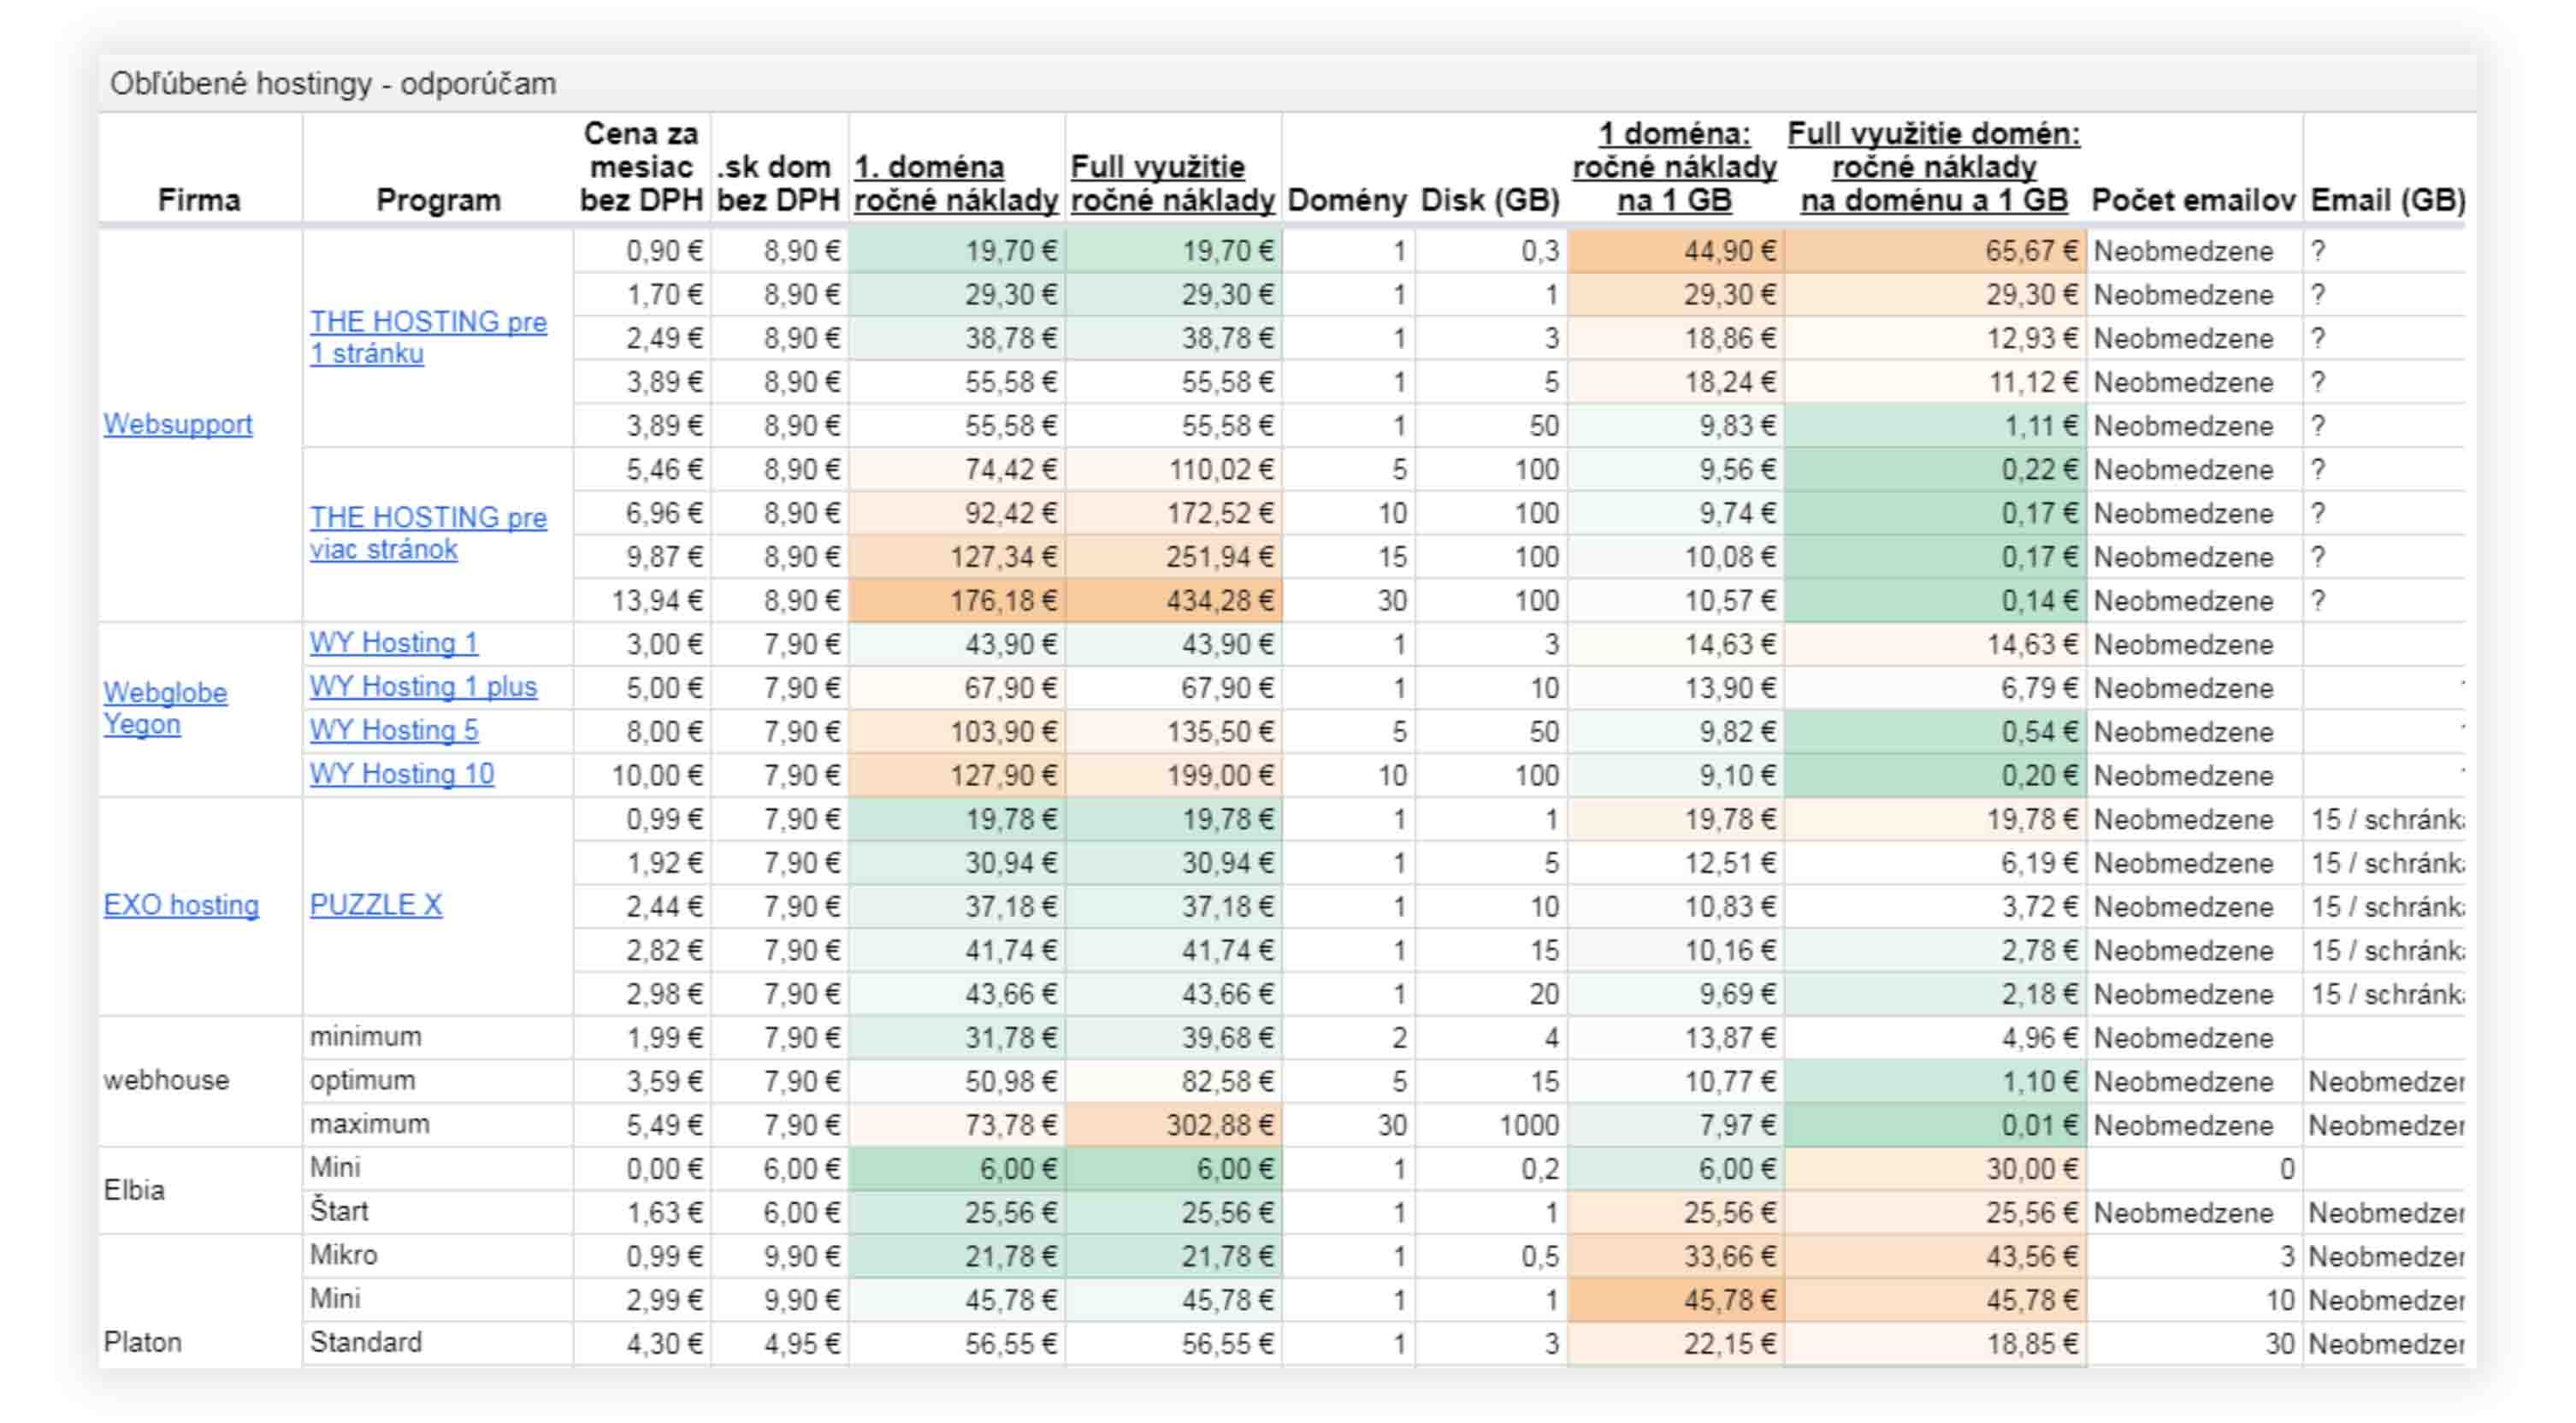
Task: Select the webhouse firm cell
Action: (200, 1081)
